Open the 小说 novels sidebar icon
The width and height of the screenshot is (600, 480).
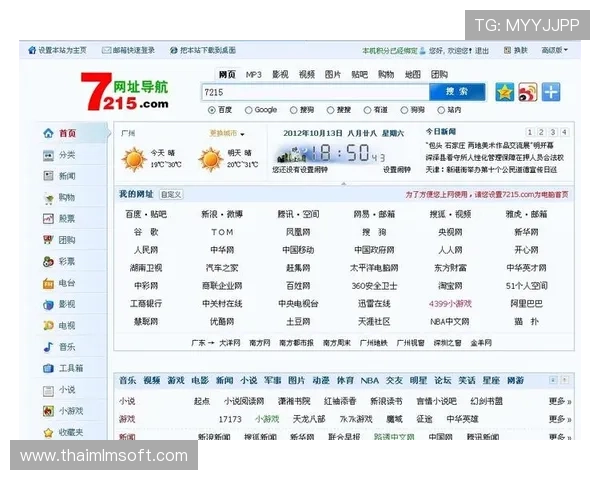(x=49, y=390)
